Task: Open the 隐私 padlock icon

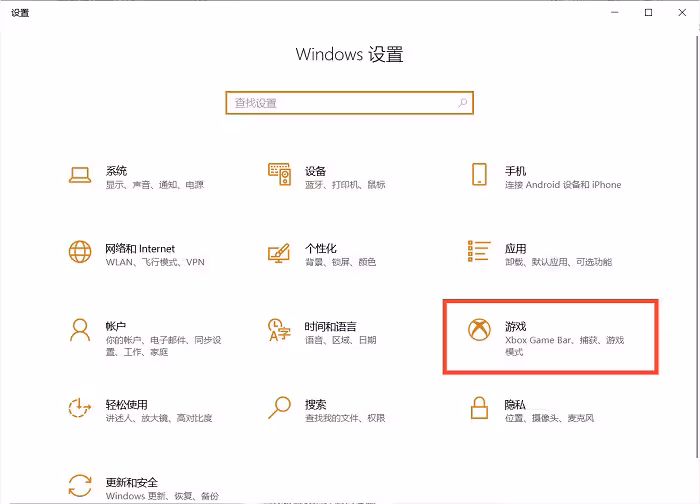Action: pos(479,408)
